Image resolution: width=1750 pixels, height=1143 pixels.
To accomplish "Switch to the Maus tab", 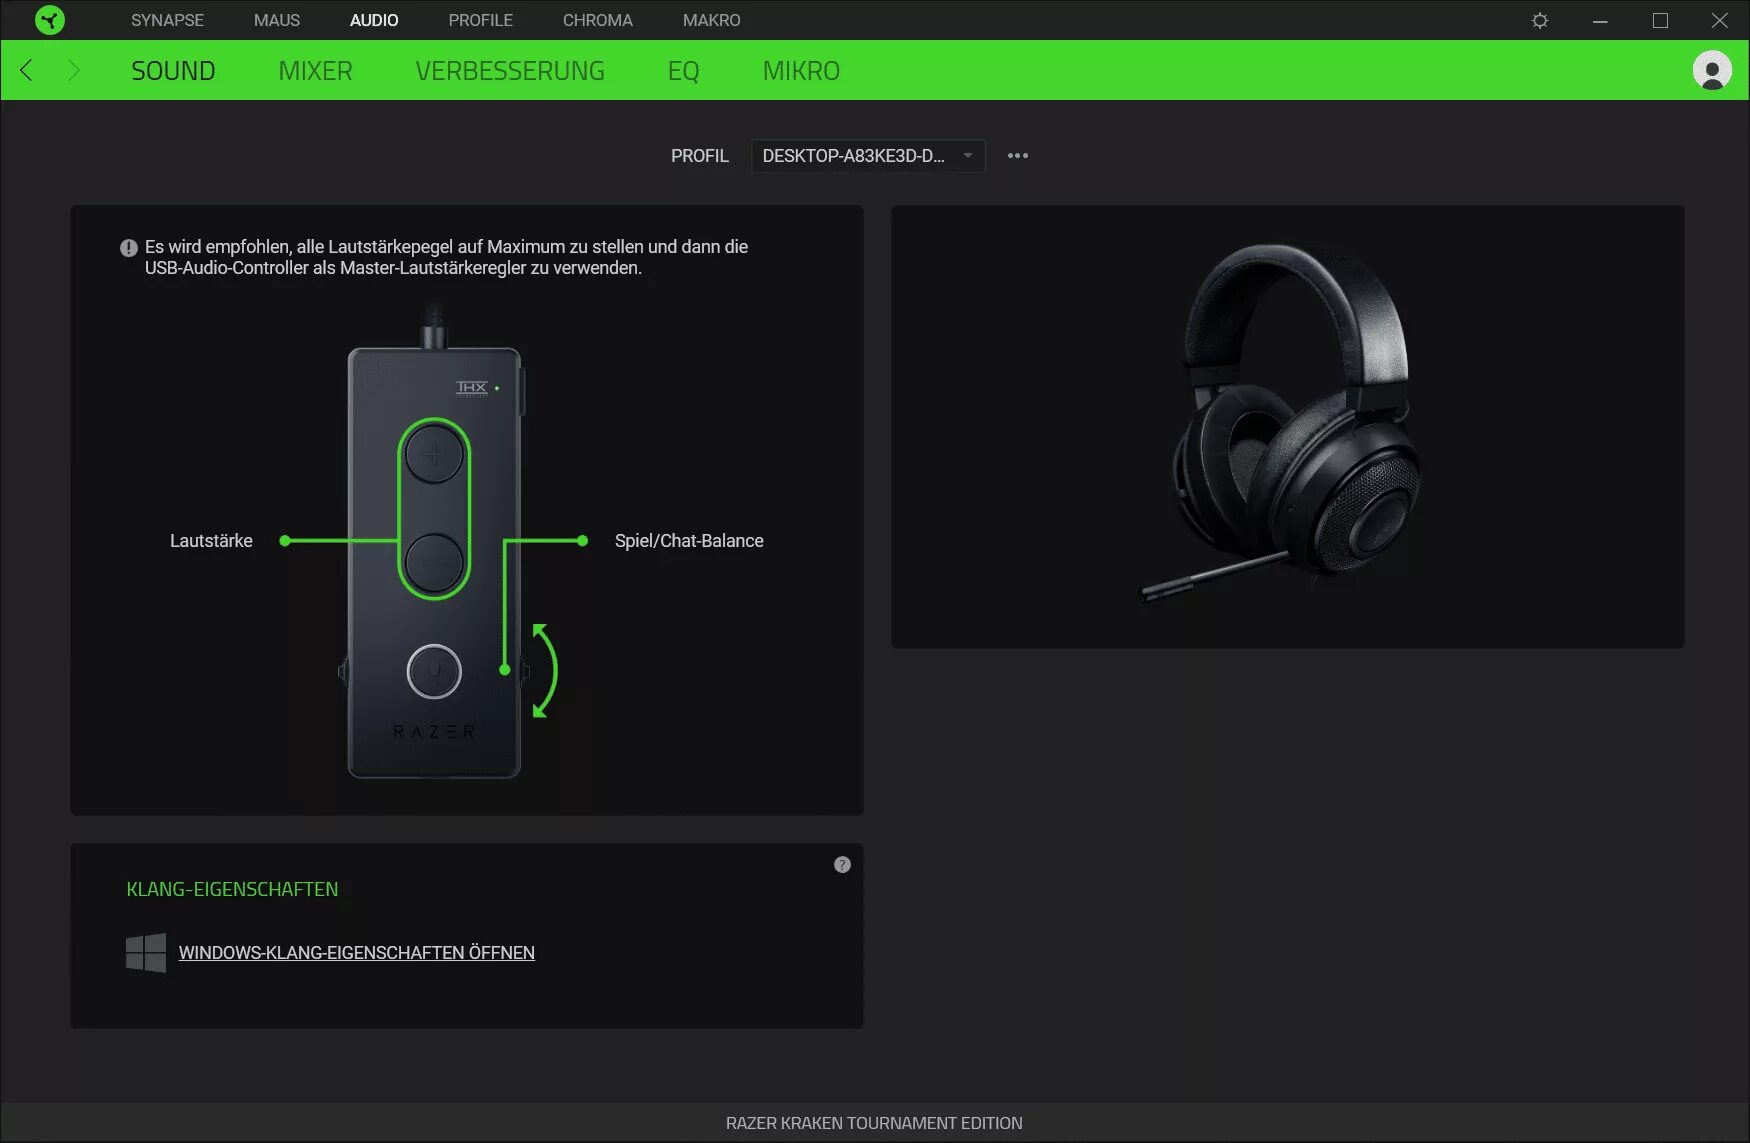I will [x=277, y=20].
